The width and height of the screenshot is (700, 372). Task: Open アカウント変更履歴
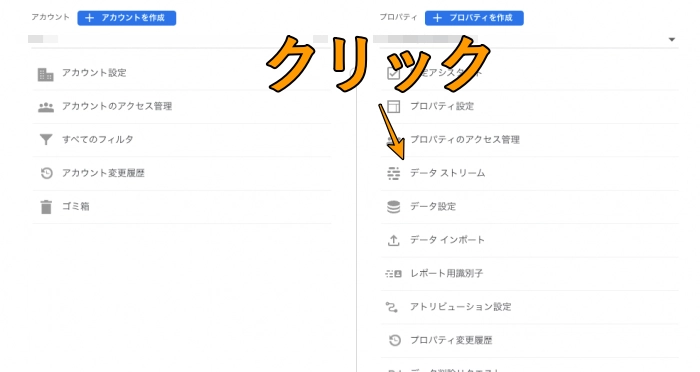click(x=103, y=173)
